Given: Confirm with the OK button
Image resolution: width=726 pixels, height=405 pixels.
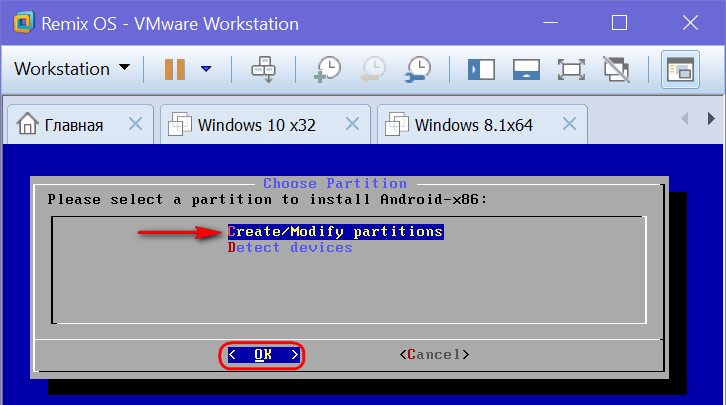Looking at the screenshot, I should (263, 355).
